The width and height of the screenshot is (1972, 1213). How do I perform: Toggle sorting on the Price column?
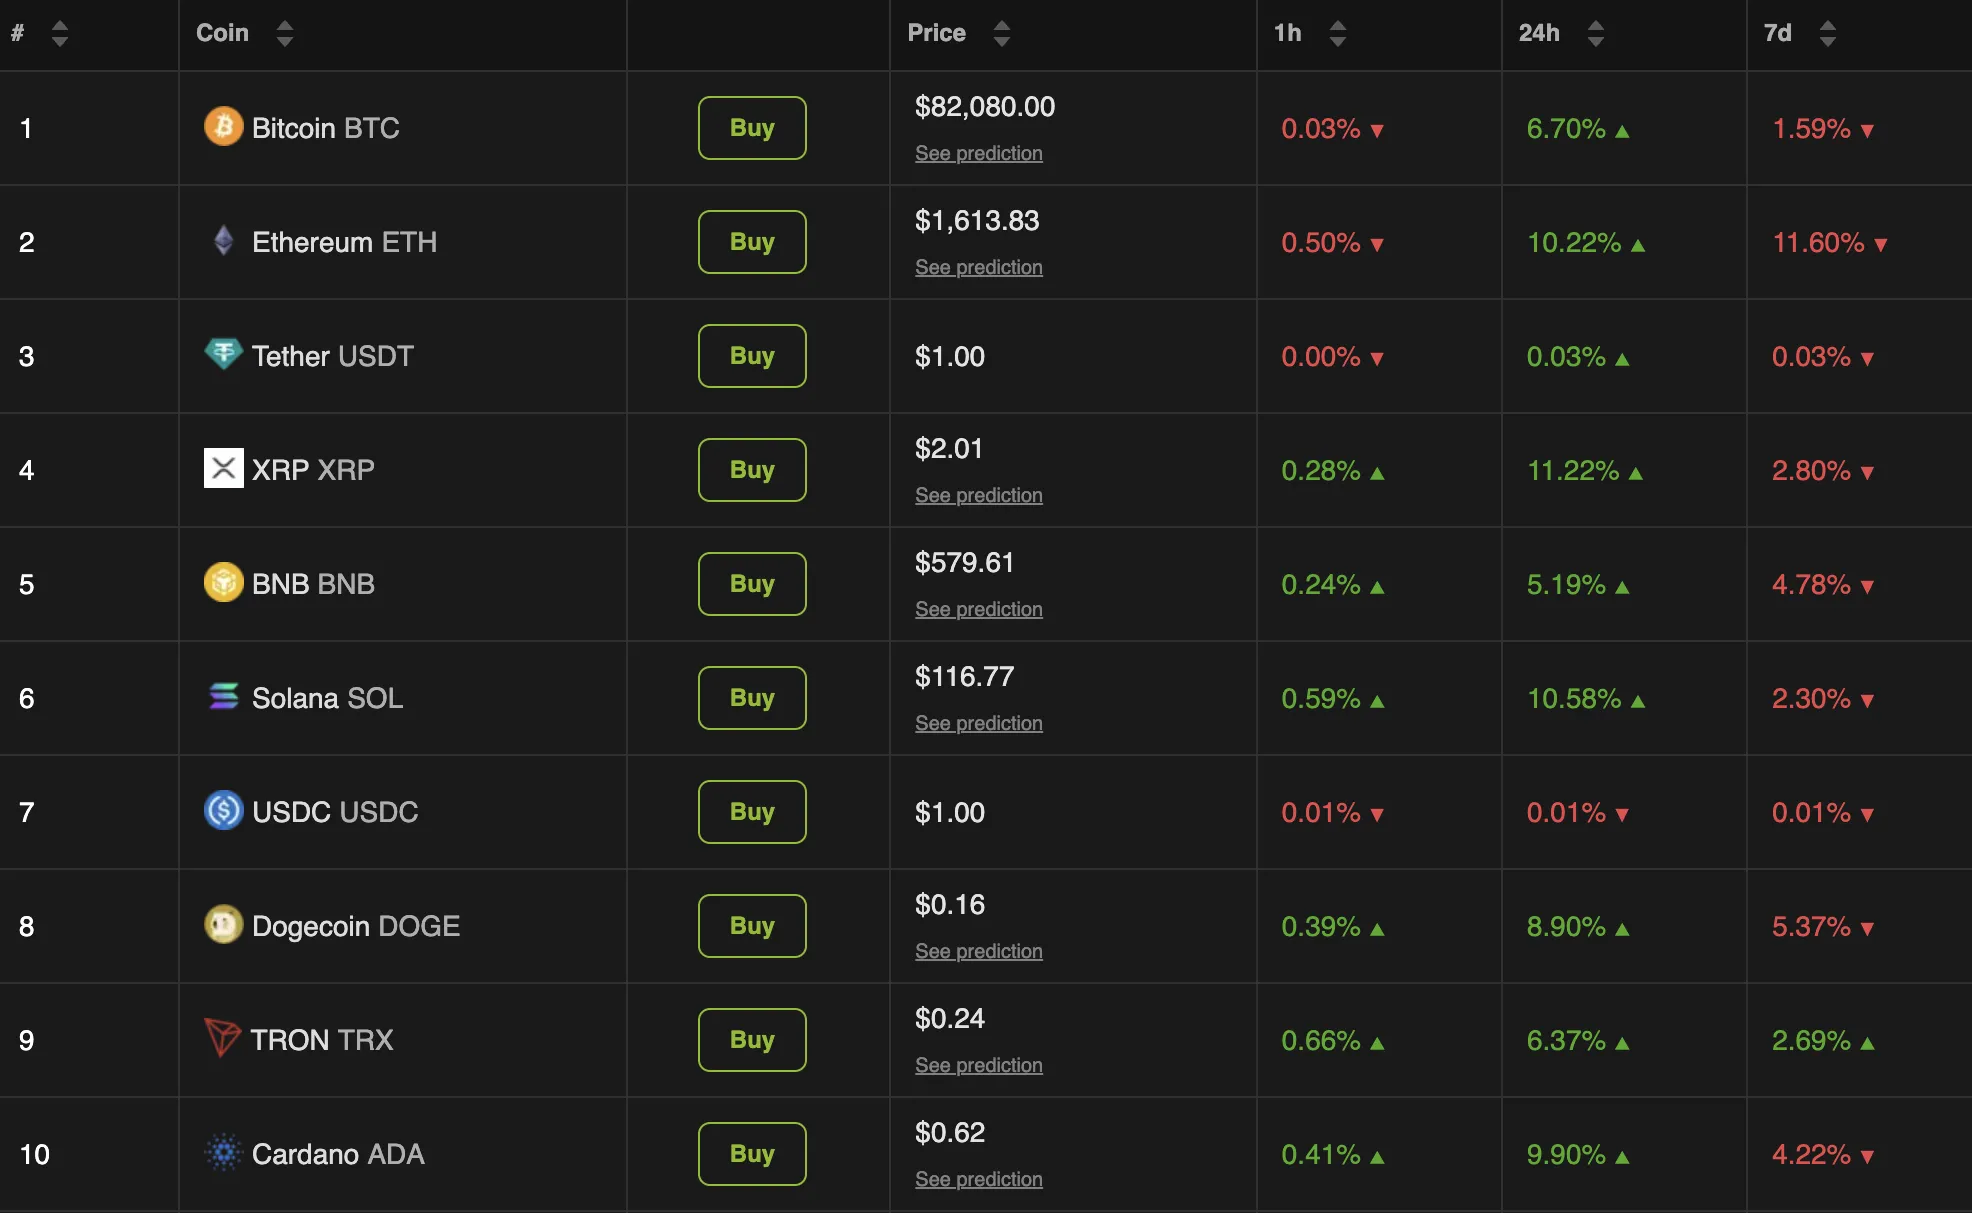point(1002,33)
